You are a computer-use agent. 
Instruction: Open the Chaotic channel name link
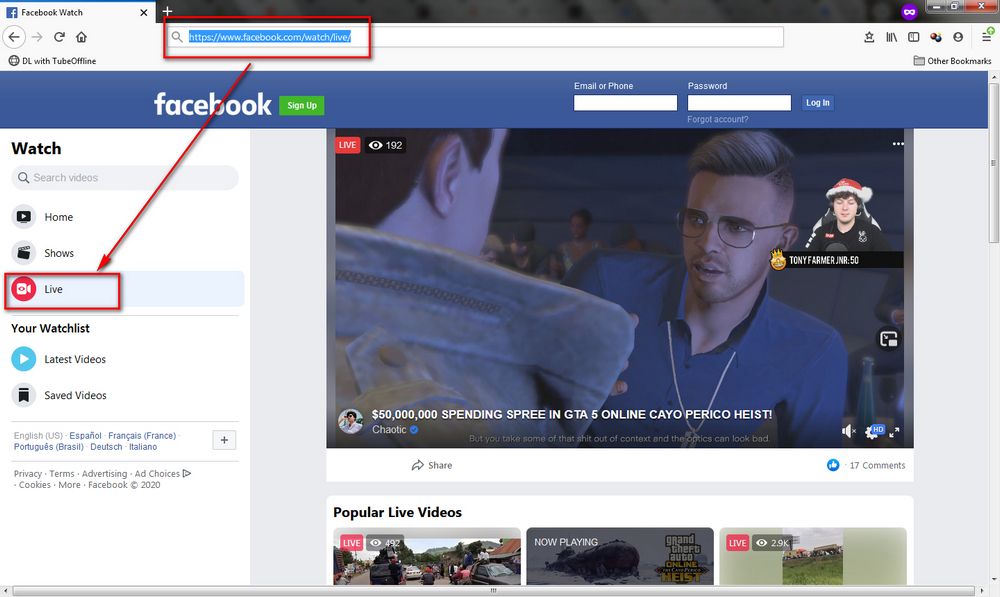(x=389, y=430)
